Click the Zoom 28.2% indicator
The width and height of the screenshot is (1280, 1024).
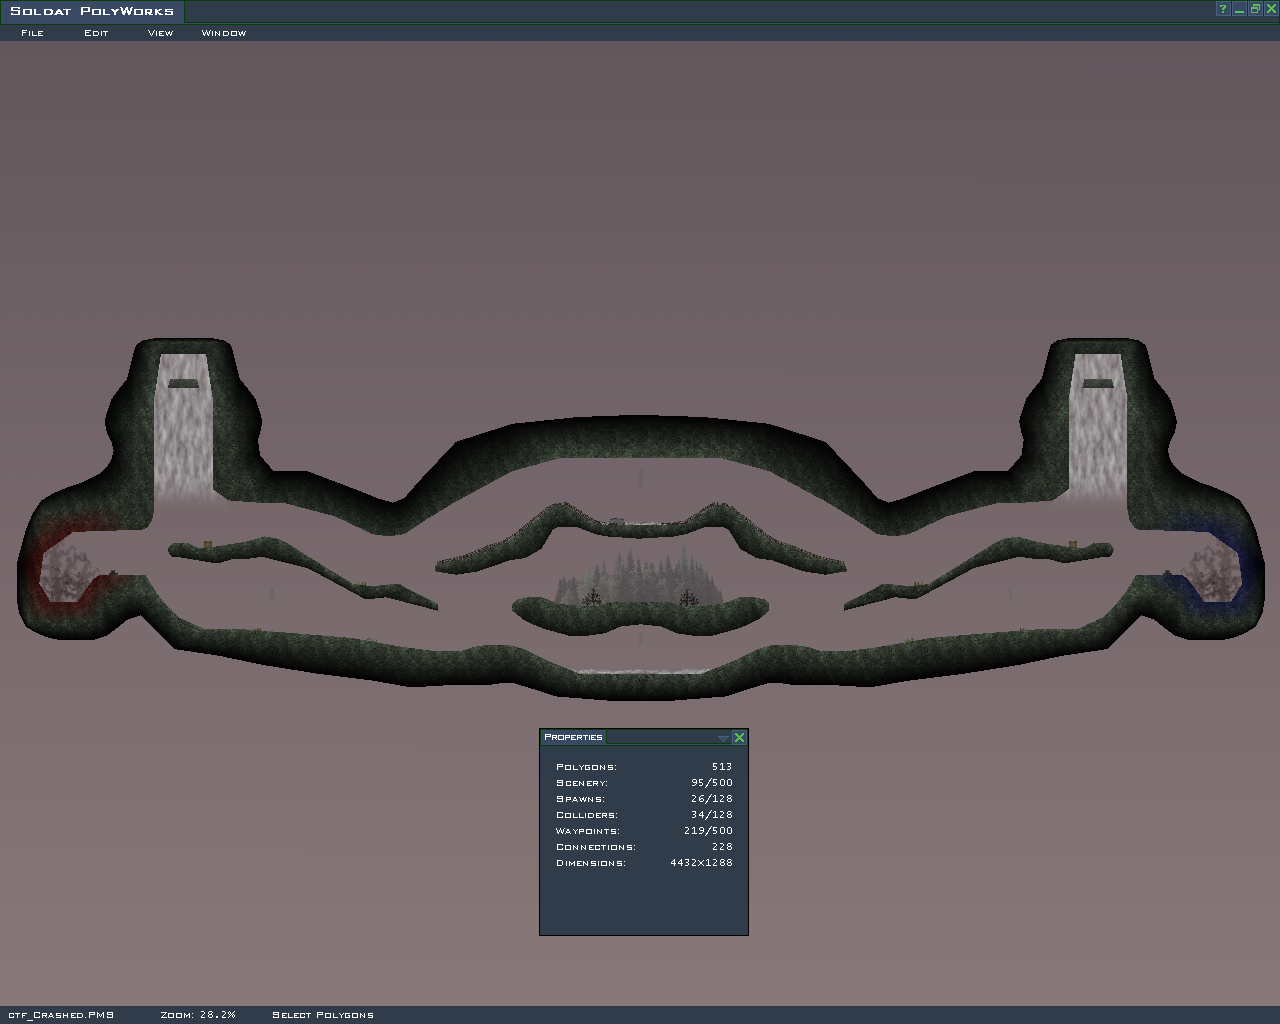198,1015
